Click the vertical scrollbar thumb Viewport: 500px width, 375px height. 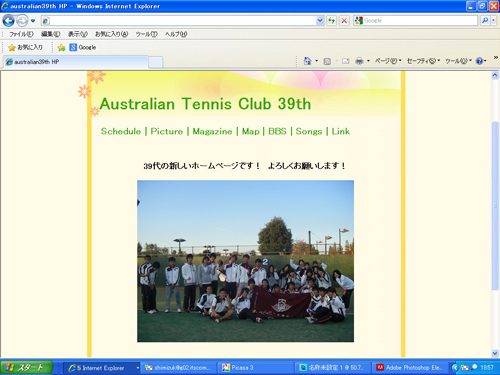[x=495, y=206]
